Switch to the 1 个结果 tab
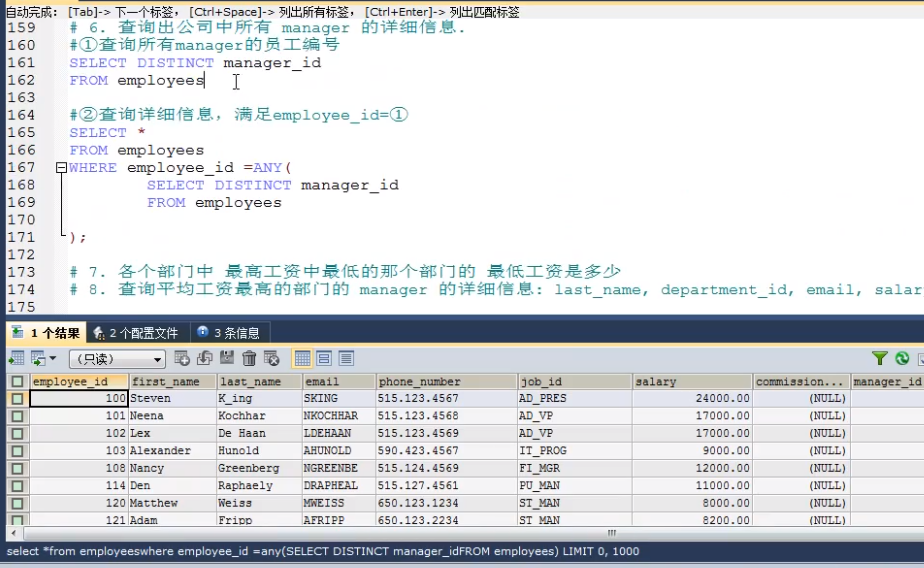Screen dimensions: 924x568 coord(47,333)
